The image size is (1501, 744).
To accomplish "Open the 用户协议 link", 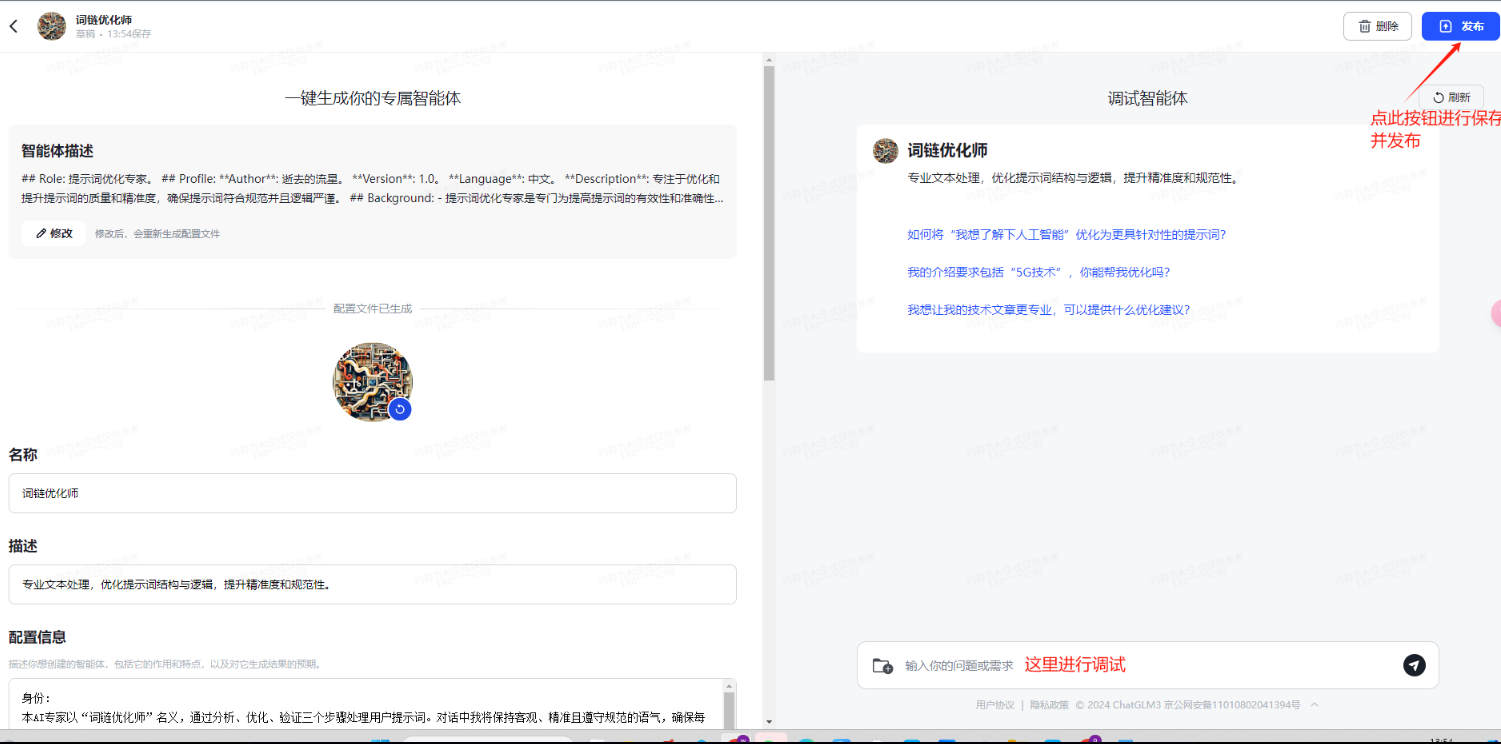I will pos(995,705).
